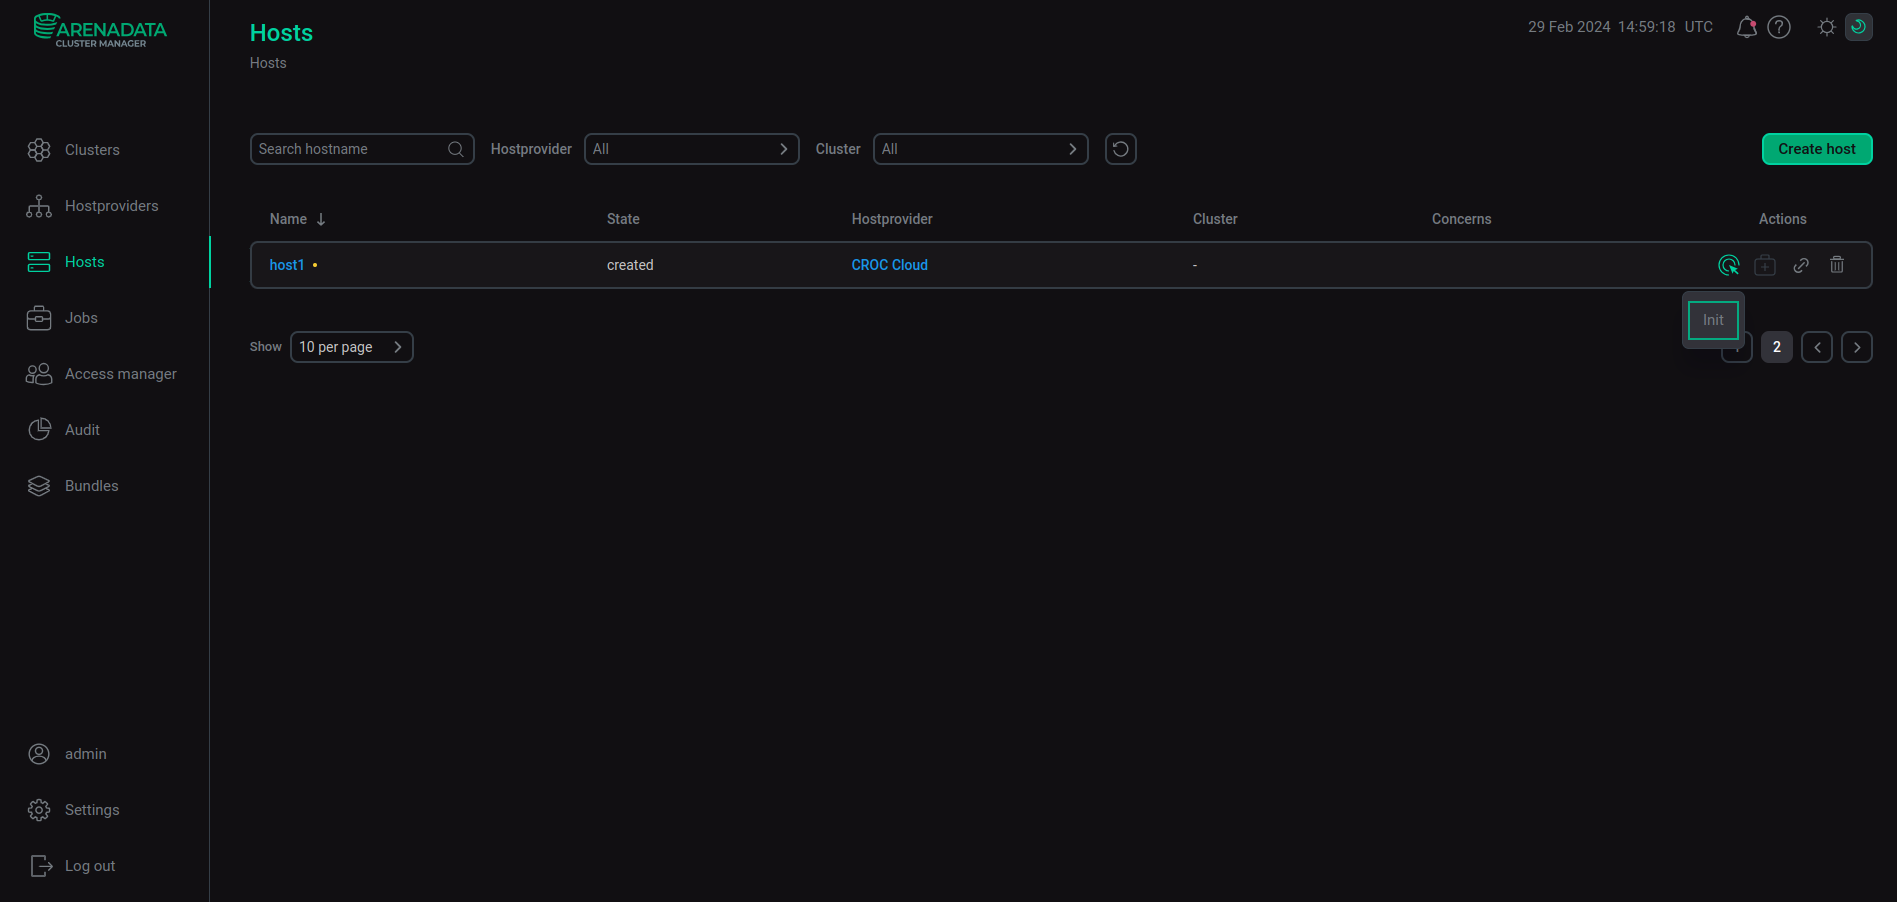
Task: Open the help question mark icon
Action: point(1779,27)
